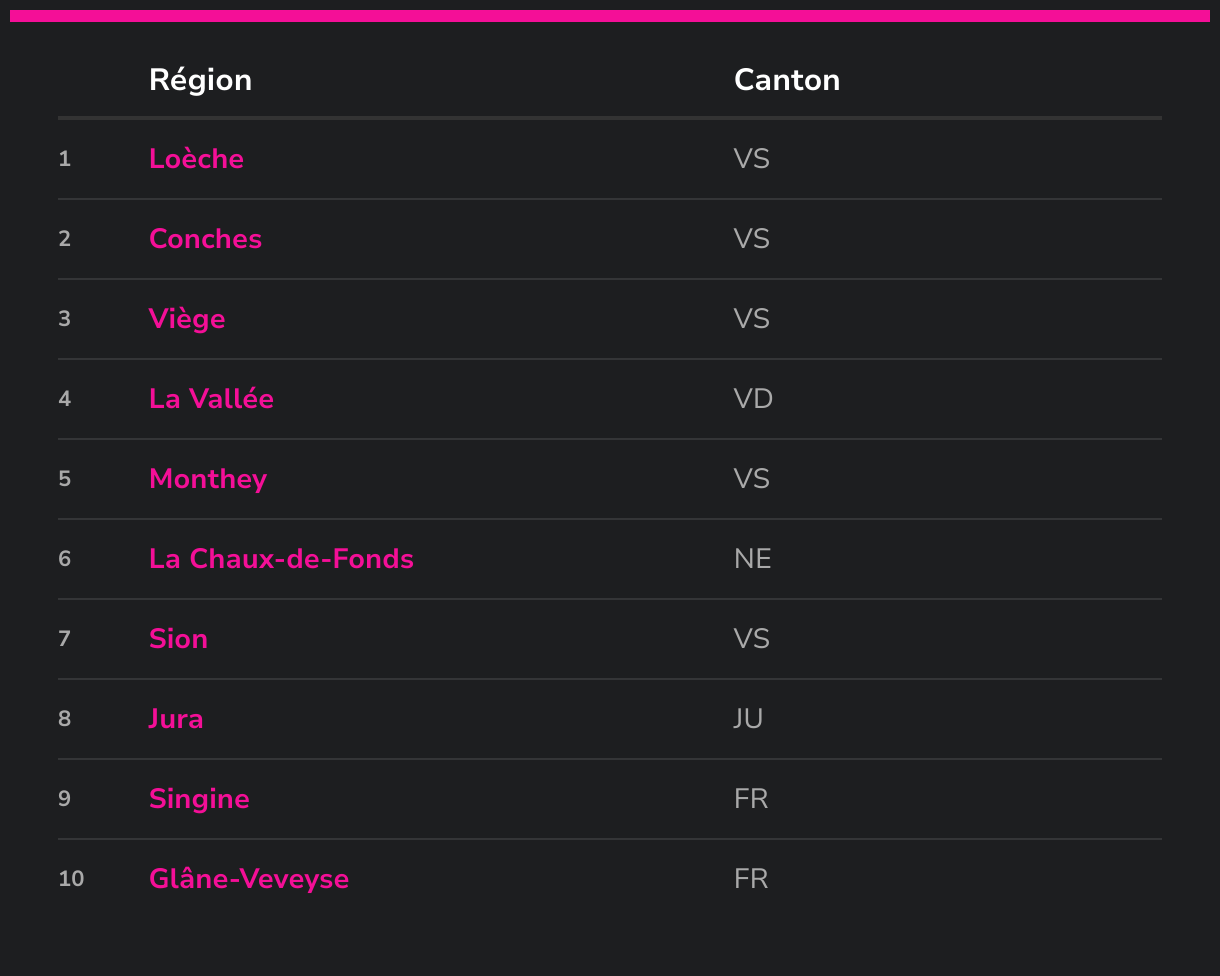Open the Sion region link
Image resolution: width=1220 pixels, height=976 pixels.
click(178, 639)
